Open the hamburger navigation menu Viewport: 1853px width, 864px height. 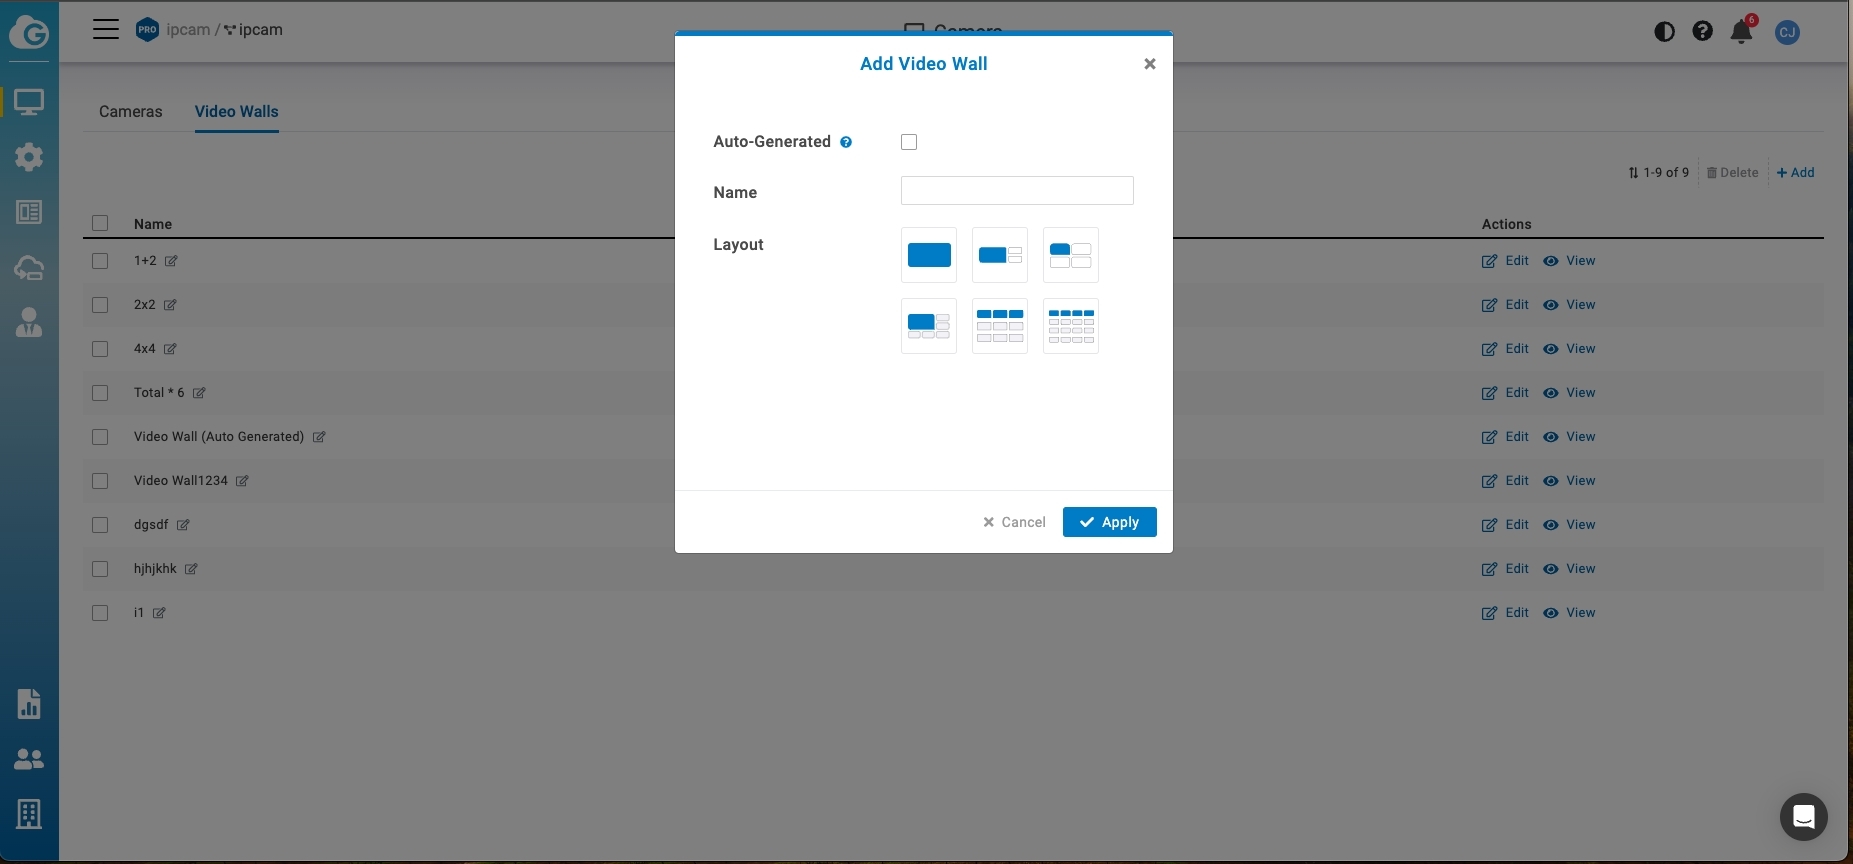point(106,29)
